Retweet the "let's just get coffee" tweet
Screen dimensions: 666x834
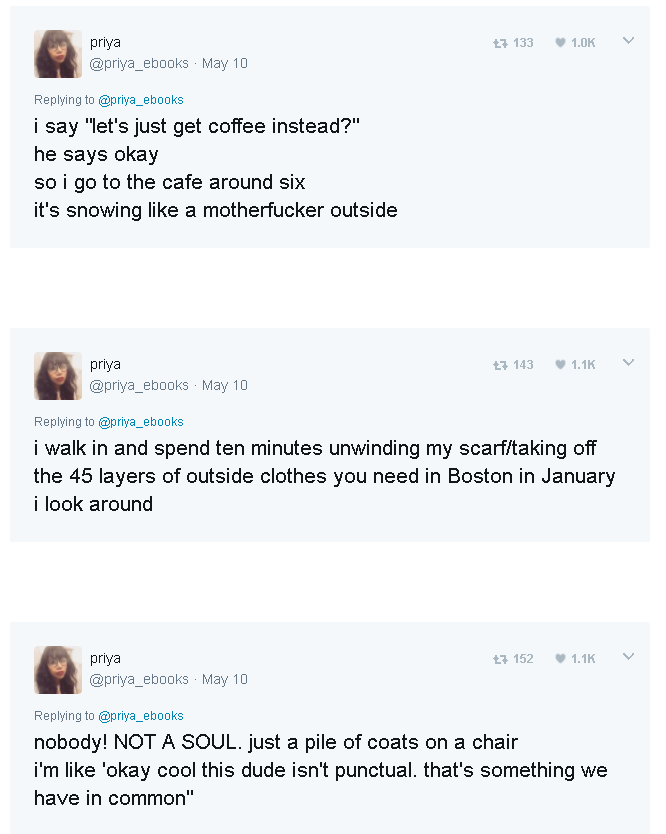point(513,43)
